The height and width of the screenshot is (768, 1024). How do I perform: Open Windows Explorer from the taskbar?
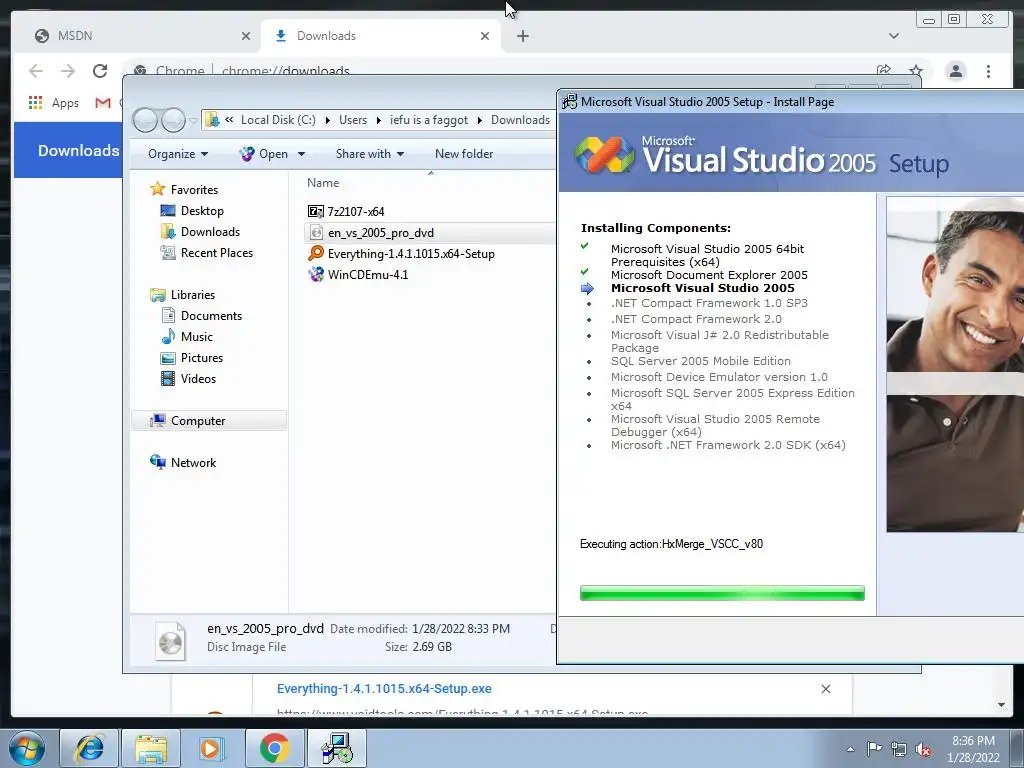(151, 748)
